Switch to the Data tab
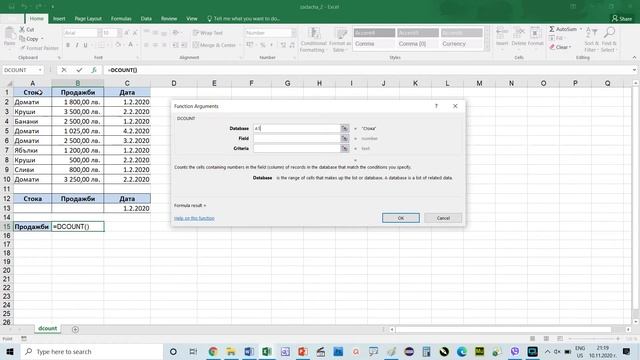This screenshot has width=640, height=360. coord(146,18)
